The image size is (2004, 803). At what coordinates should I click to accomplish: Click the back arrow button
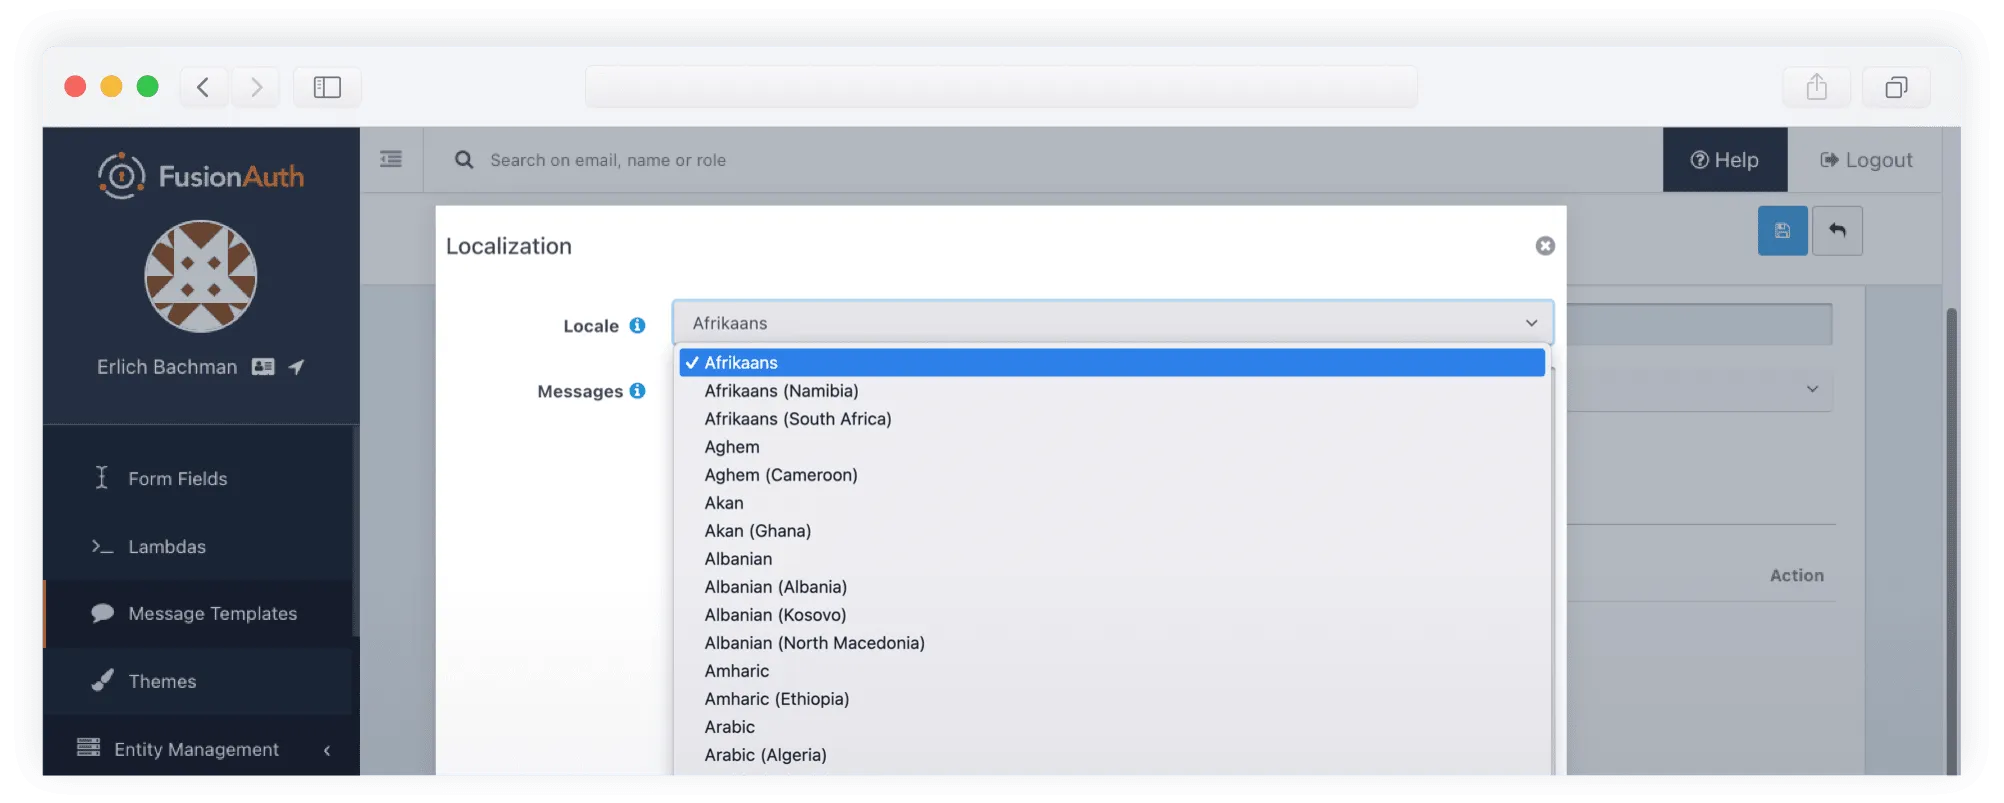1838,231
